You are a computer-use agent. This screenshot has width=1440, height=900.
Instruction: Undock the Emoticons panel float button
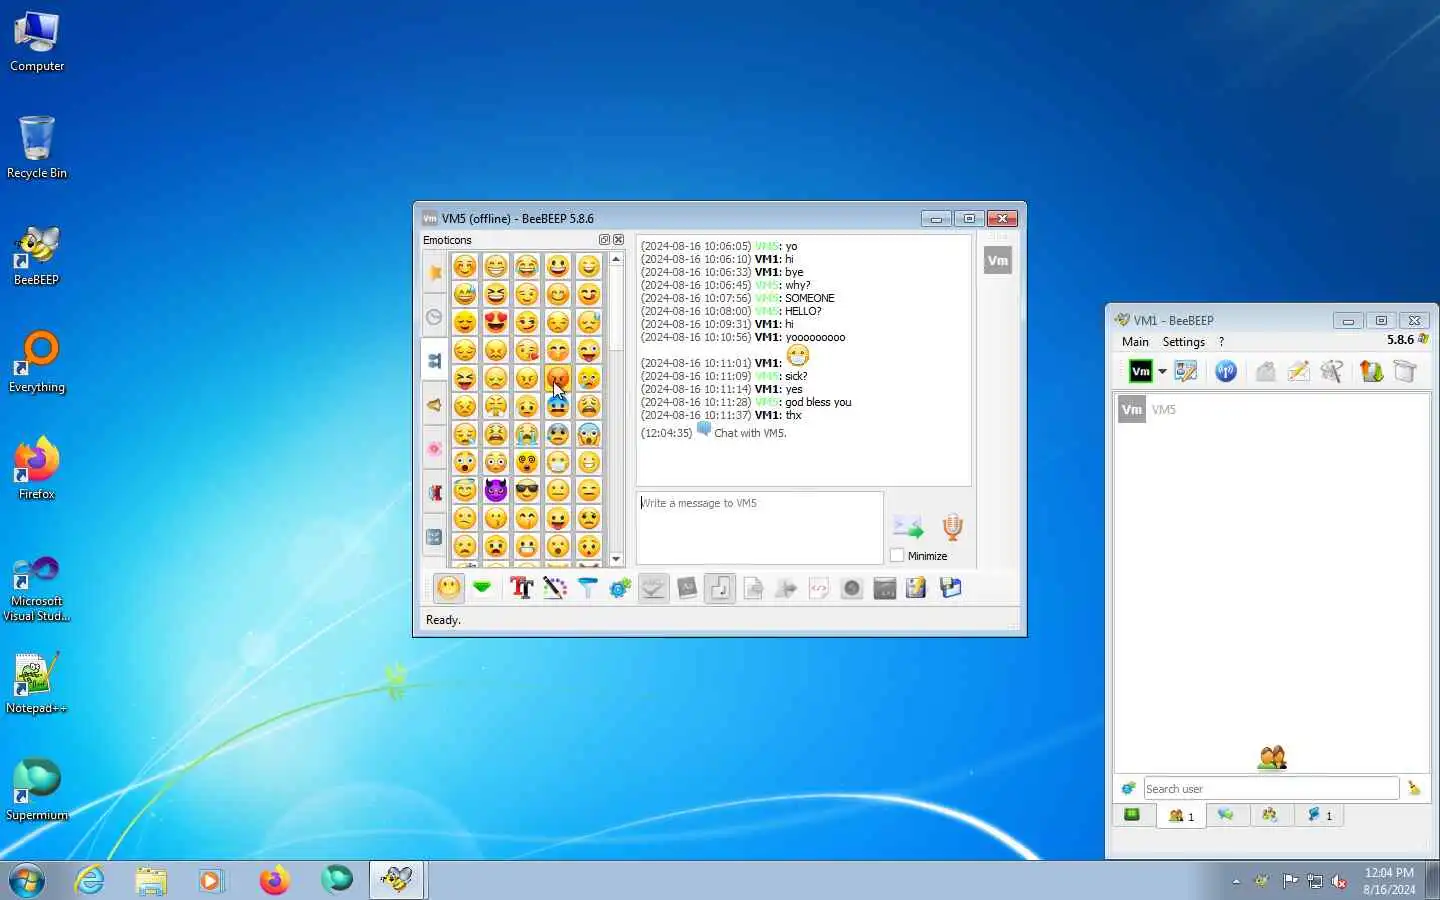click(x=604, y=240)
